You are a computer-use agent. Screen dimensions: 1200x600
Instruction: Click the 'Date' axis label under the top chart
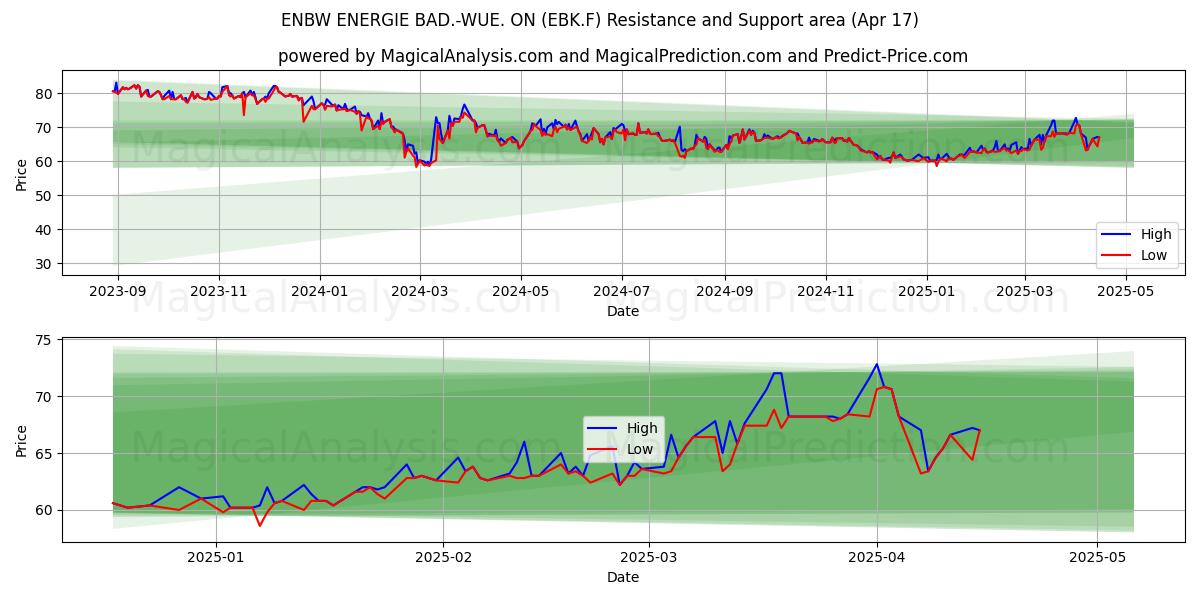[623, 311]
